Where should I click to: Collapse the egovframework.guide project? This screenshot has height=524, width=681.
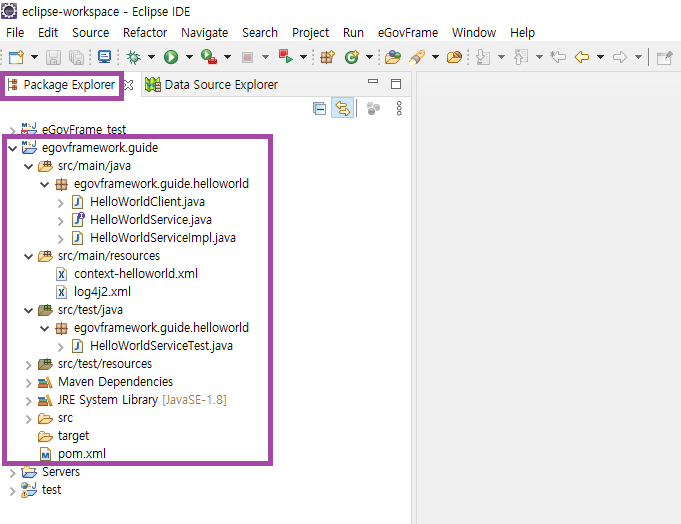point(13,148)
